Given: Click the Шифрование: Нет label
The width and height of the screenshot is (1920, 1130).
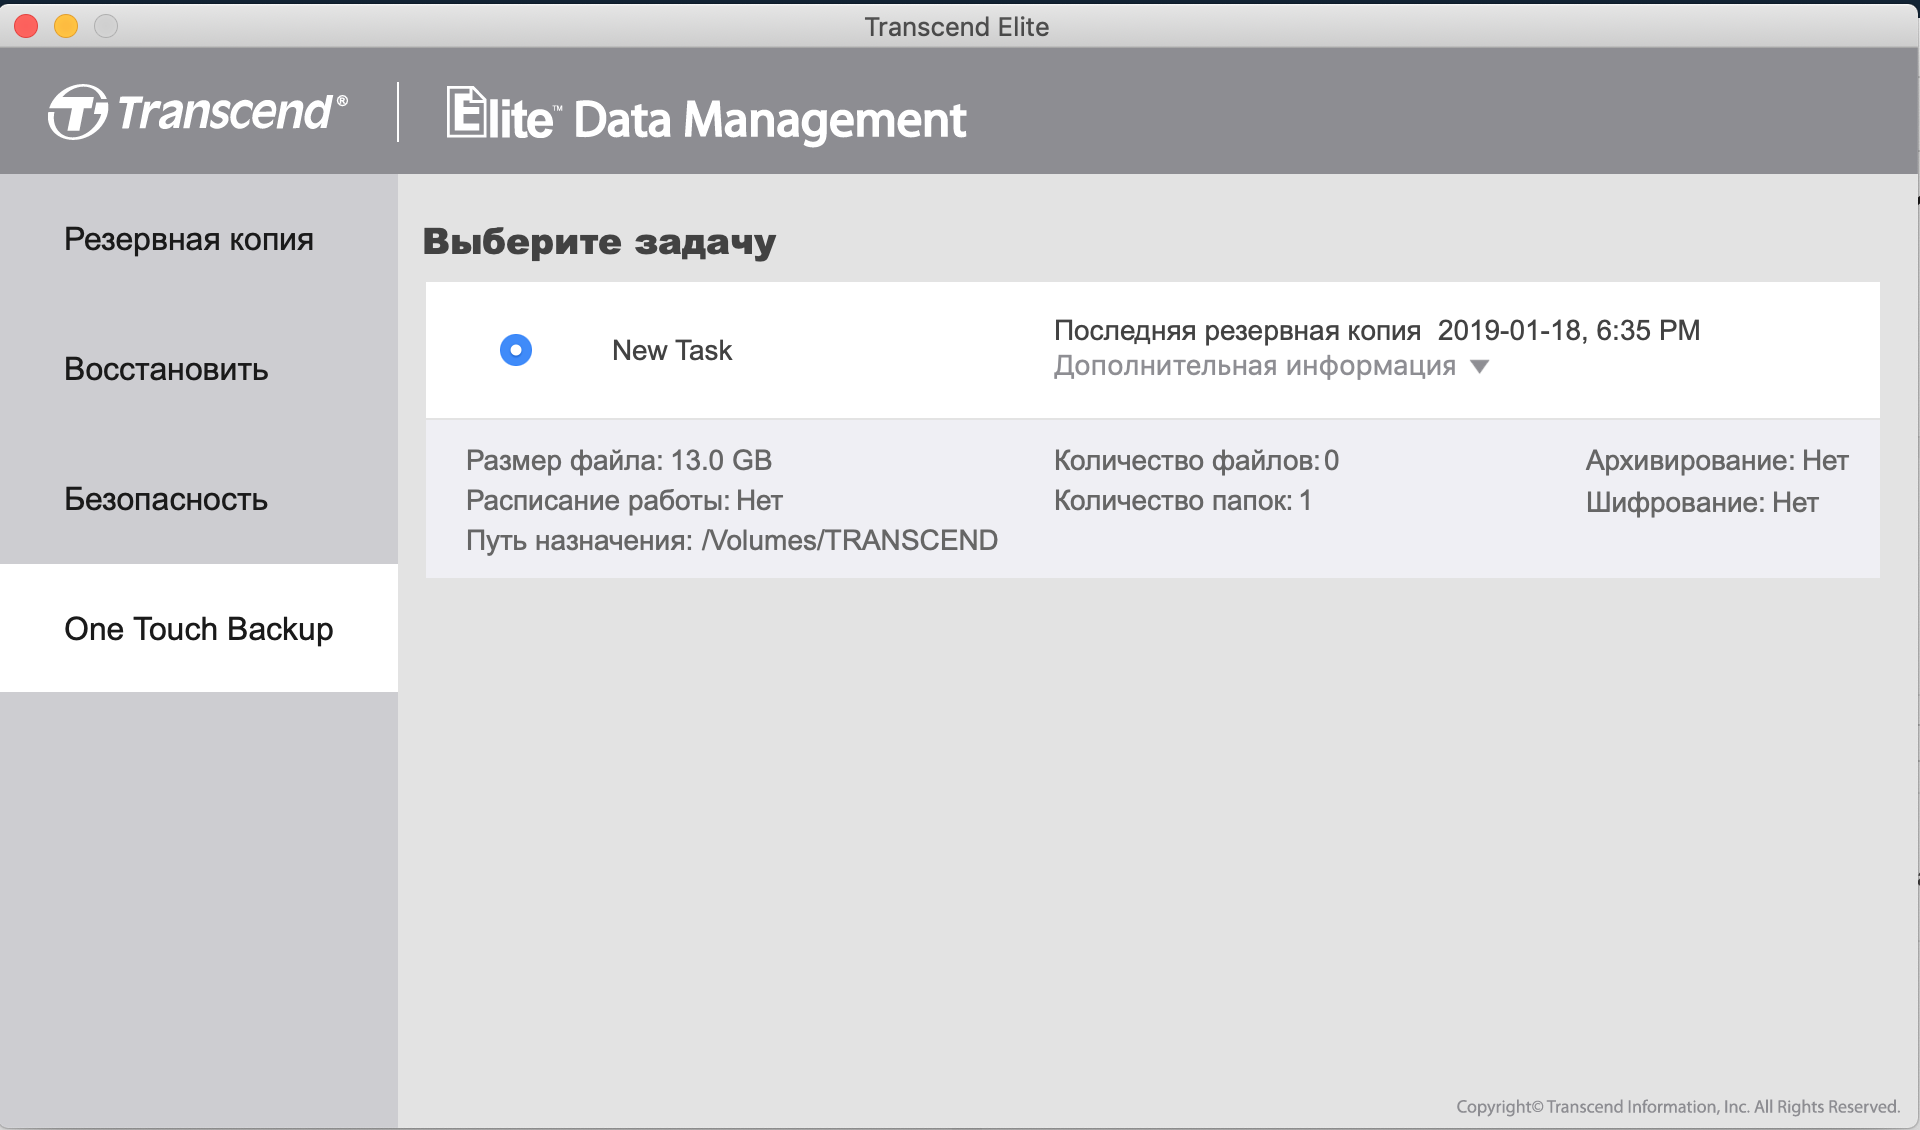Looking at the screenshot, I should [x=1701, y=502].
